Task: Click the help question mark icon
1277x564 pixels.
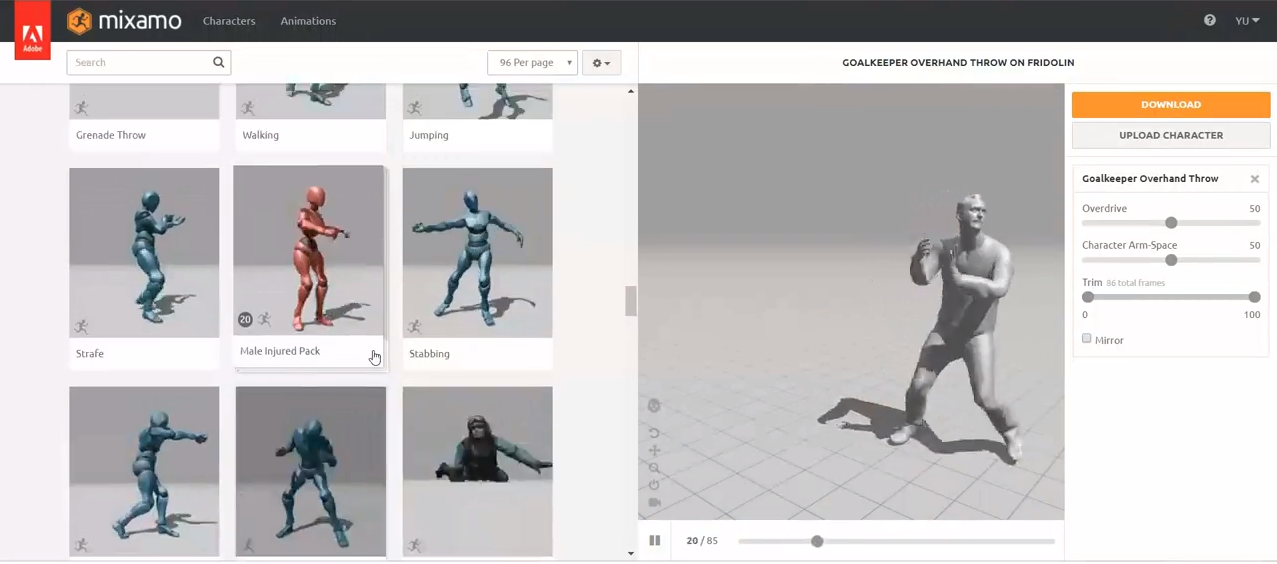Action: 1210,20
